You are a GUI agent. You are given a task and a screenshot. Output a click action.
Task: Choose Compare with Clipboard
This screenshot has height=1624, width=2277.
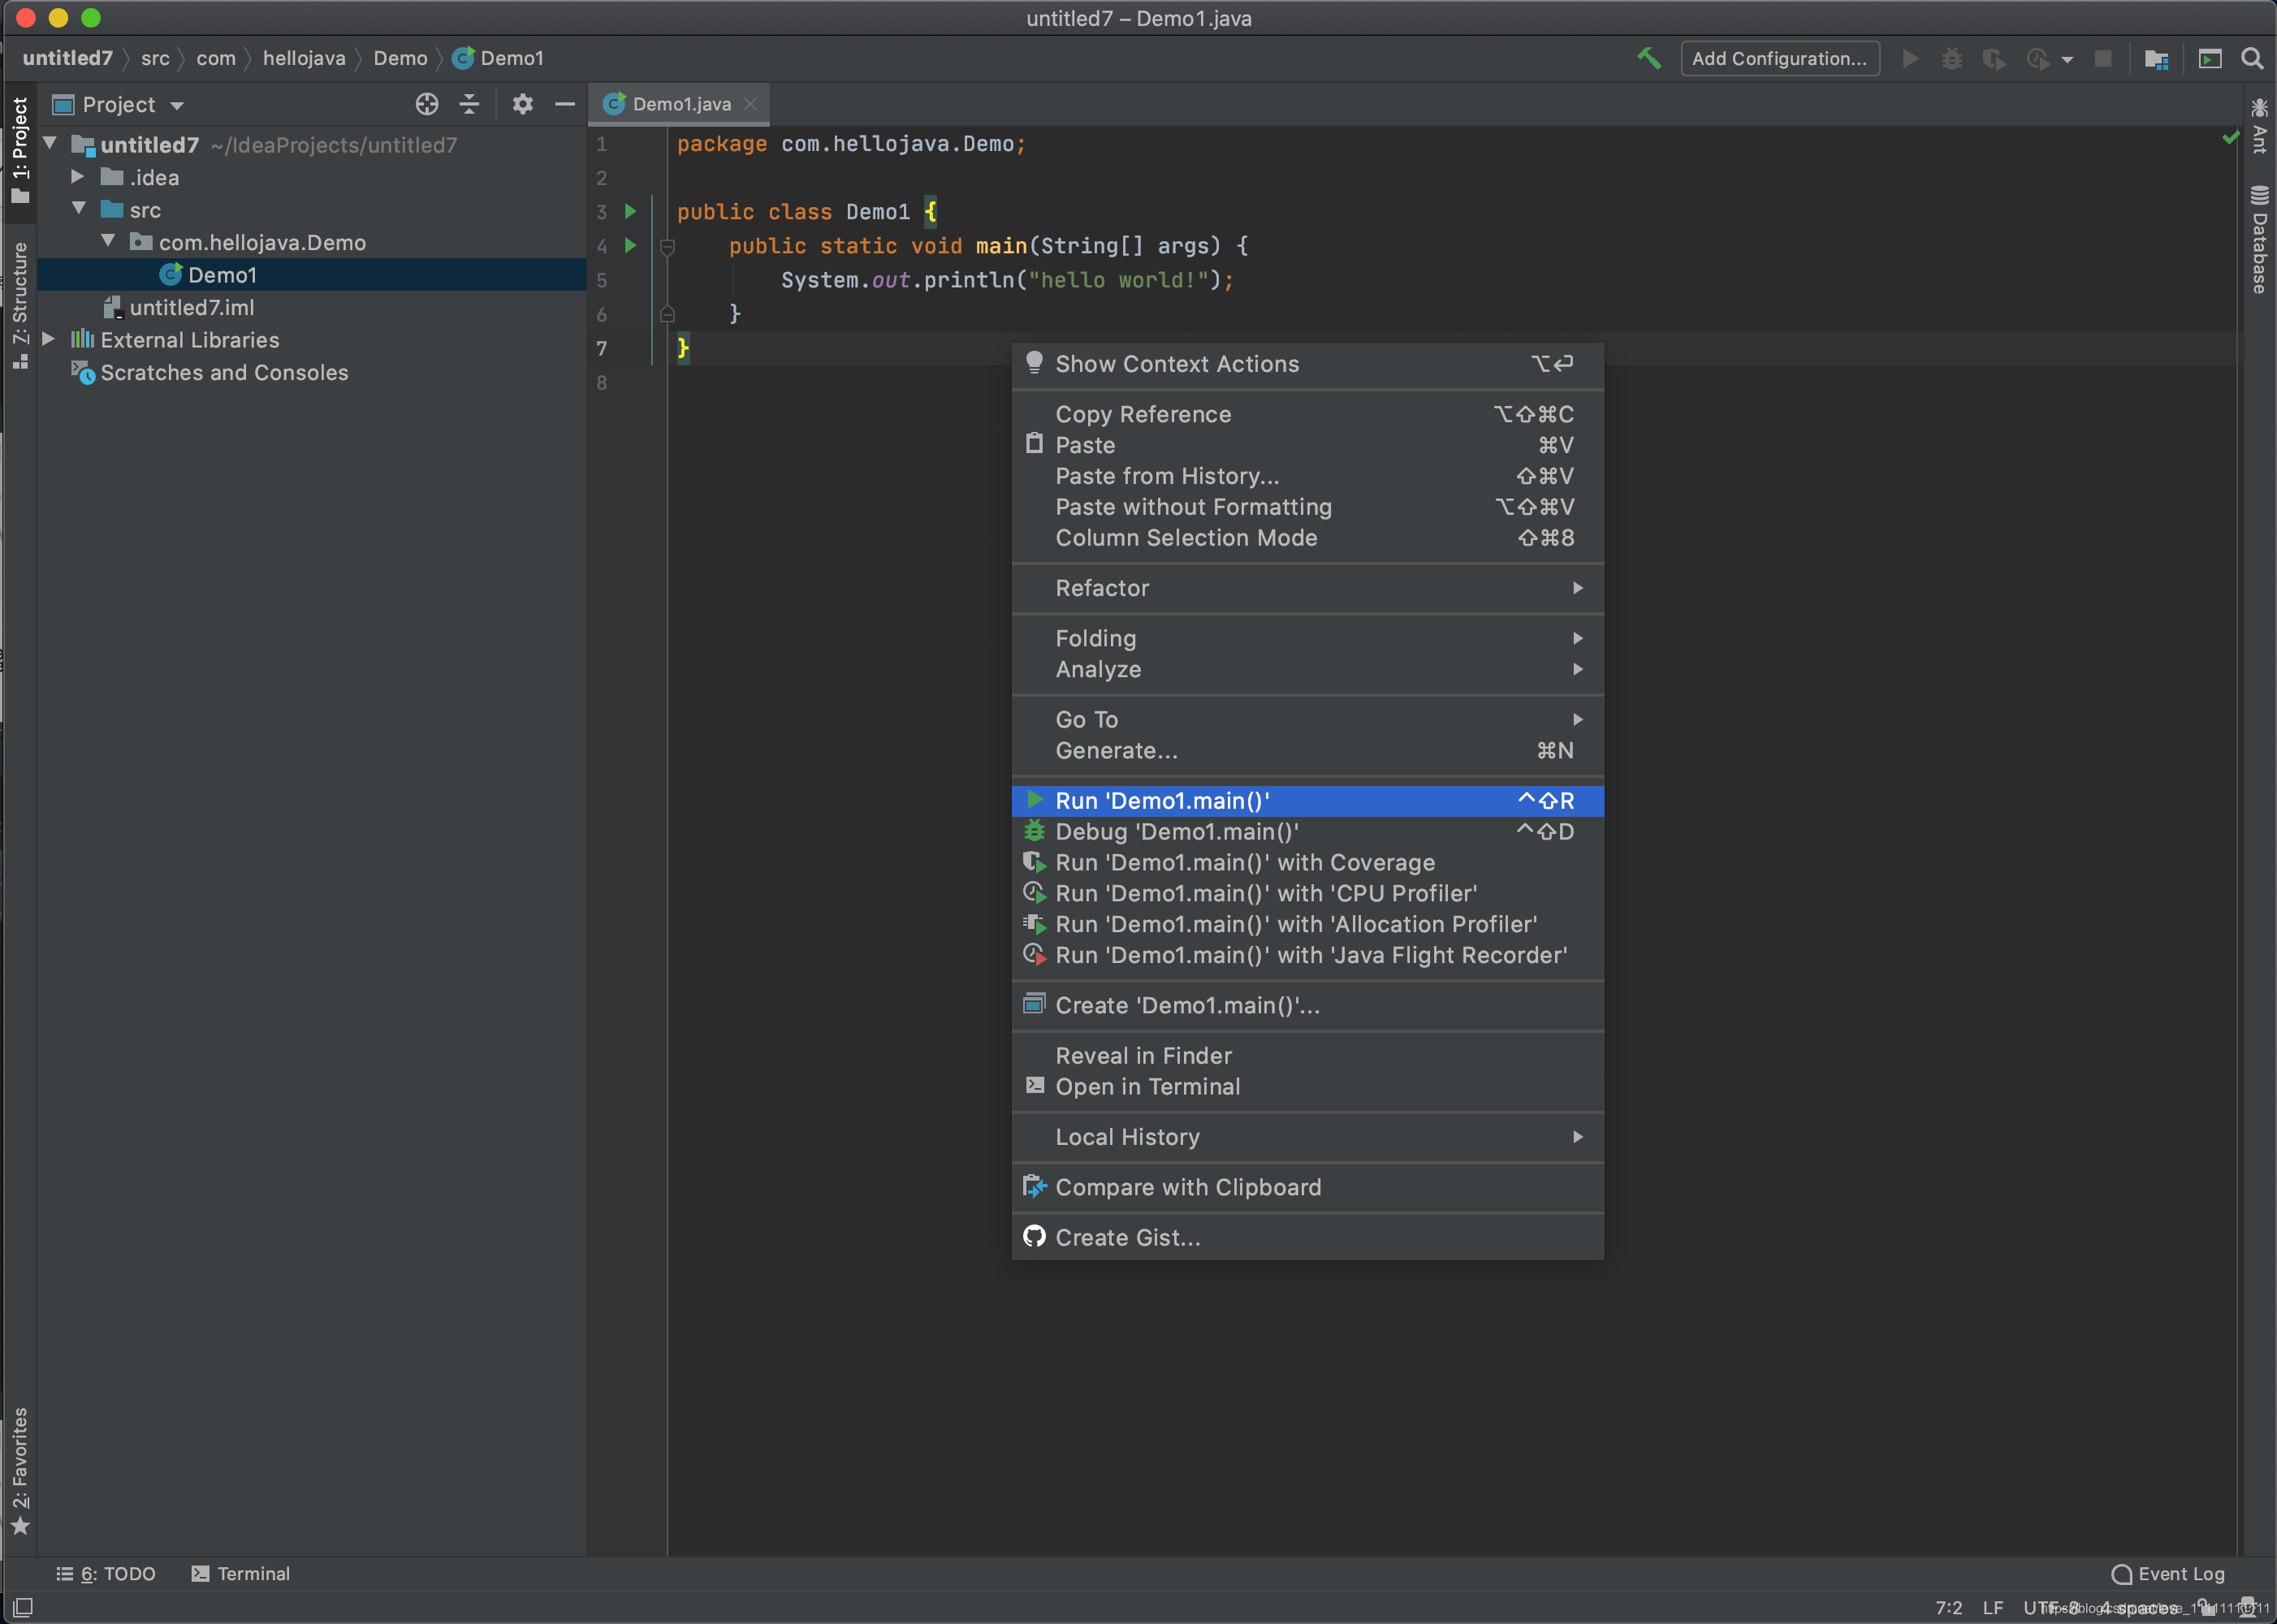[x=1308, y=1188]
